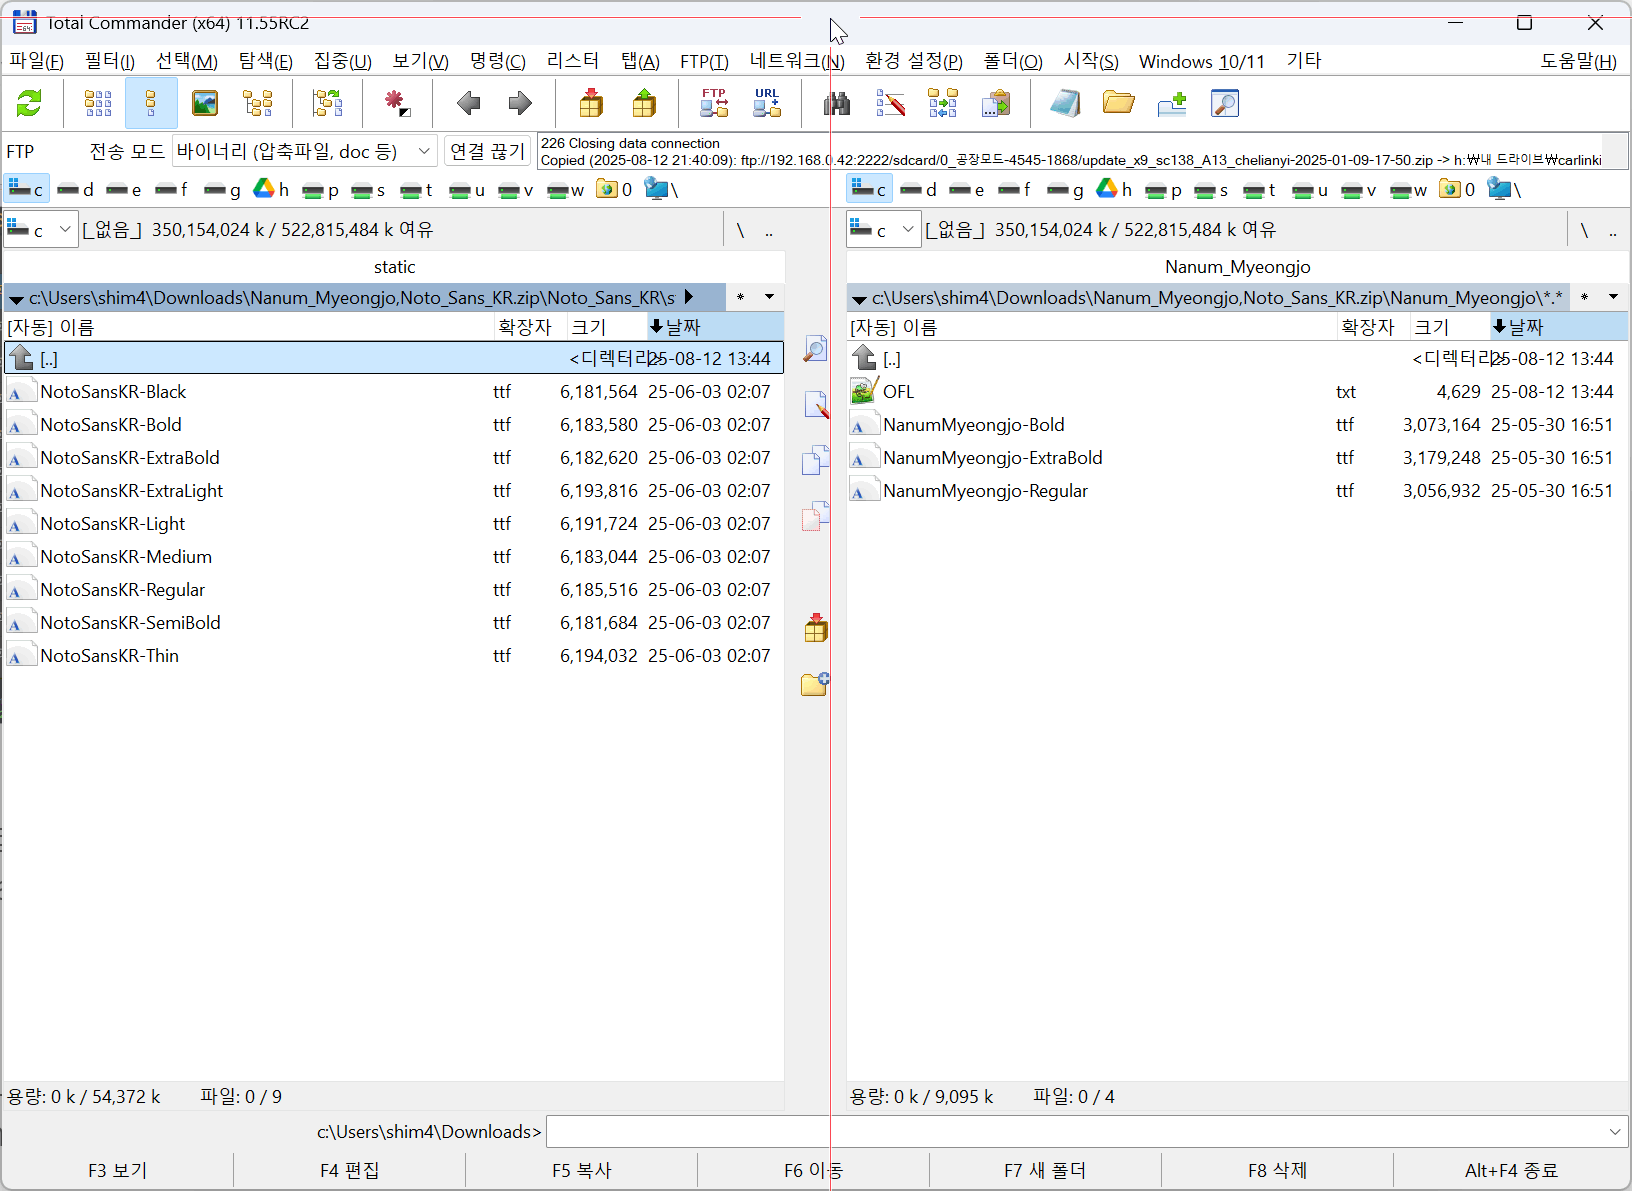
Task: Select drive w in left drive bar
Action: [565, 189]
